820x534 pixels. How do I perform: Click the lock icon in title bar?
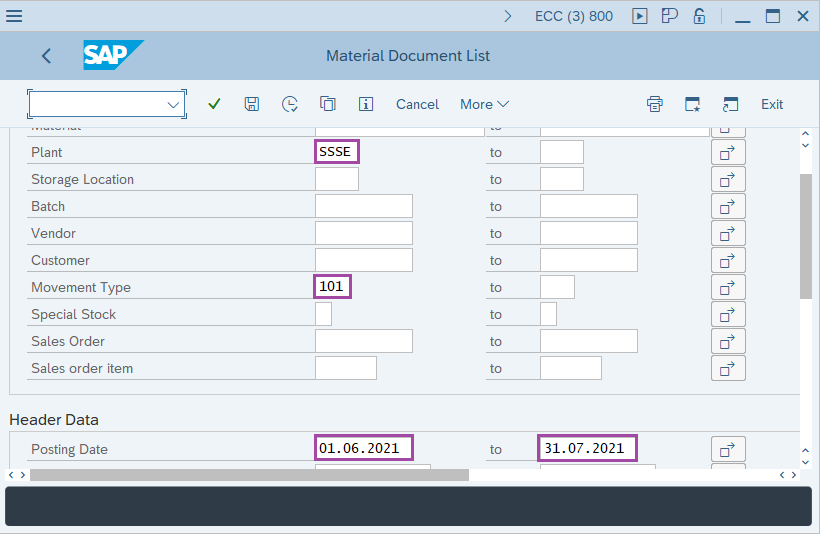[699, 16]
